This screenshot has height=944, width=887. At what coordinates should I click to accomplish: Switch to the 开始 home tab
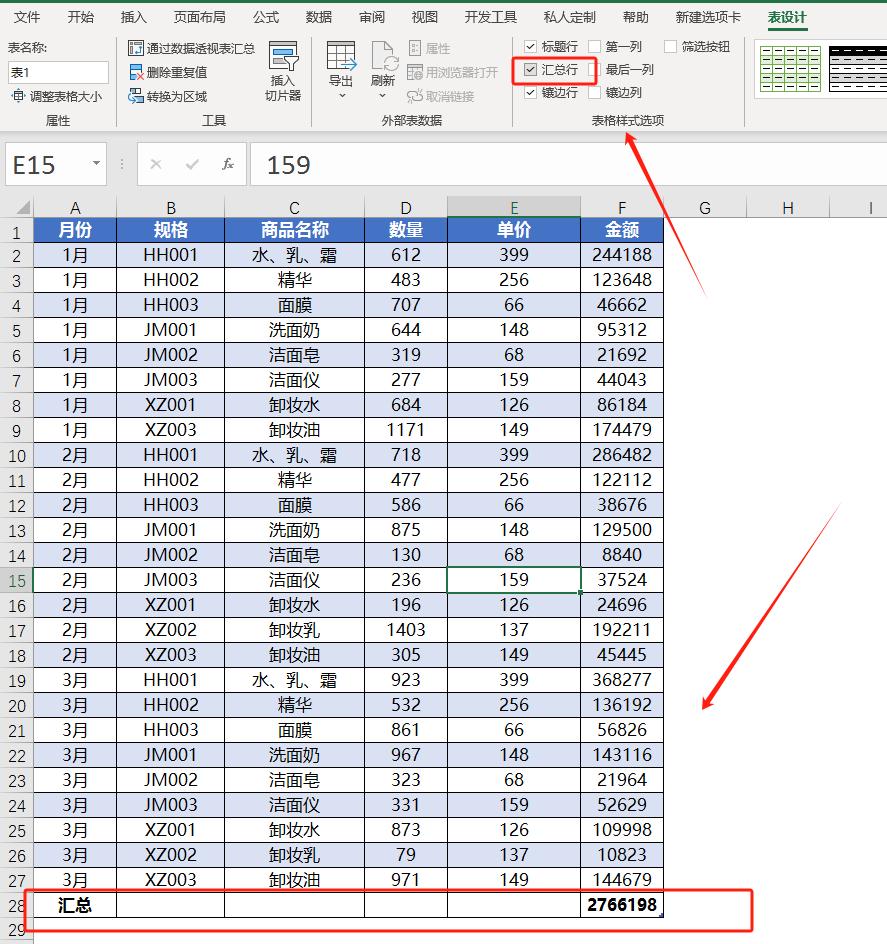[80, 17]
